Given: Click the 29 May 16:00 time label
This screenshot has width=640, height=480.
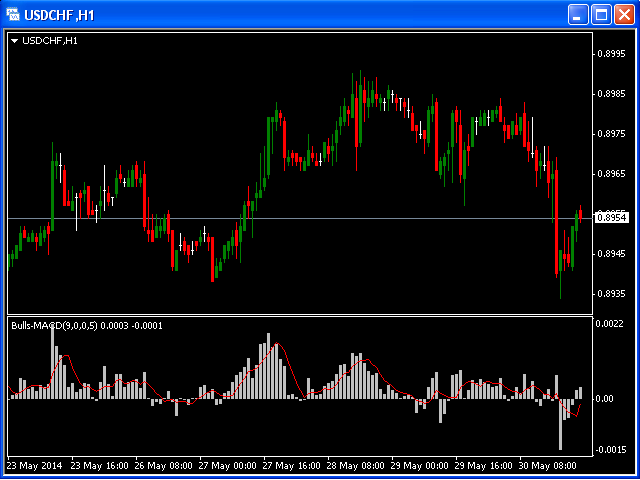Looking at the screenshot, I should point(484,466).
